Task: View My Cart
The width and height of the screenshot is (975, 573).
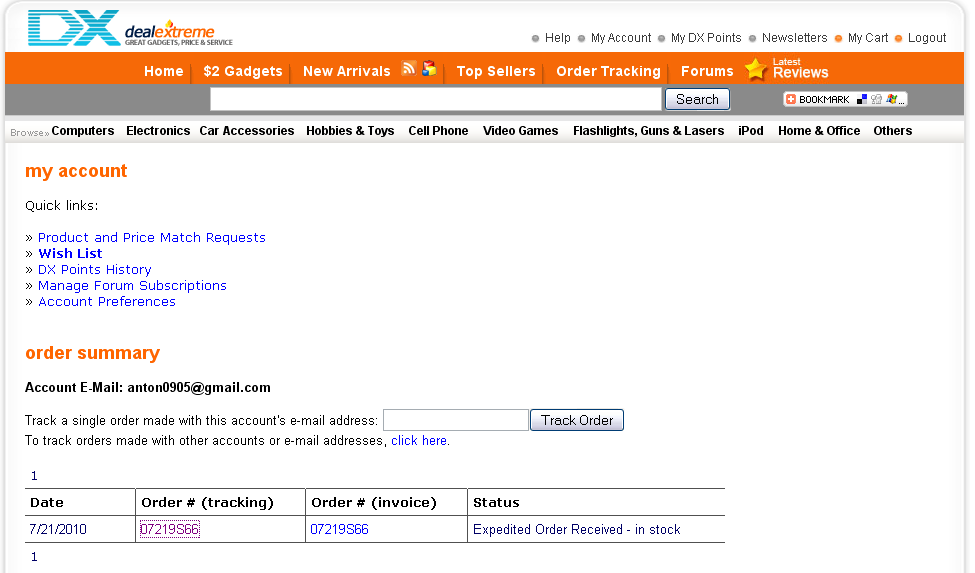Action: pos(868,38)
